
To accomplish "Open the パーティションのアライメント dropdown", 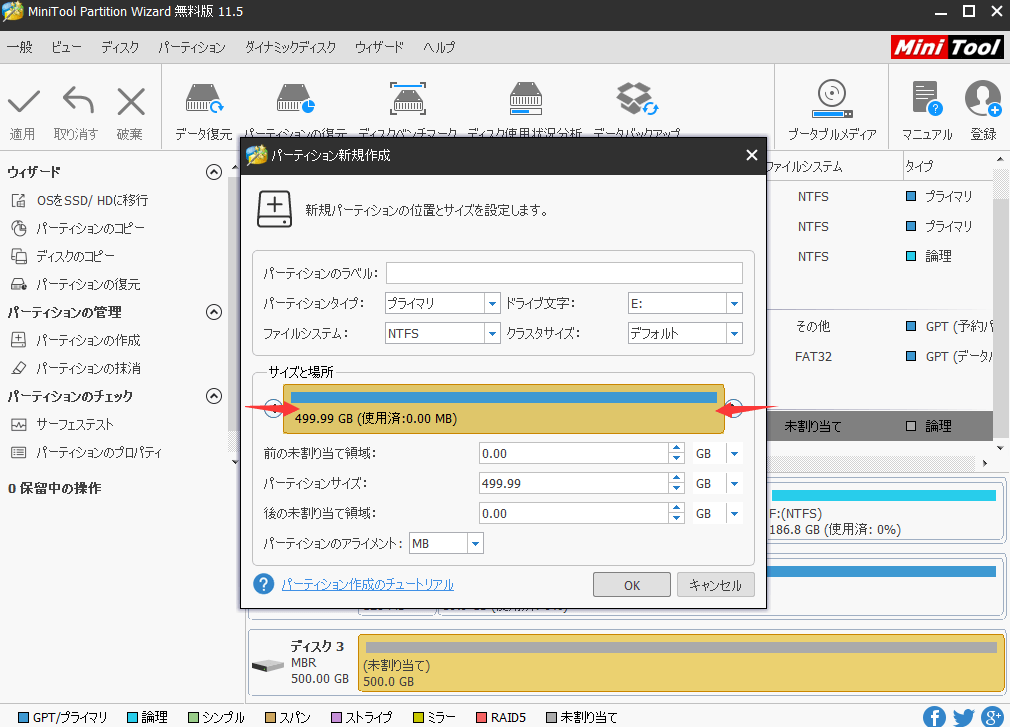I will pyautogui.click(x=475, y=542).
